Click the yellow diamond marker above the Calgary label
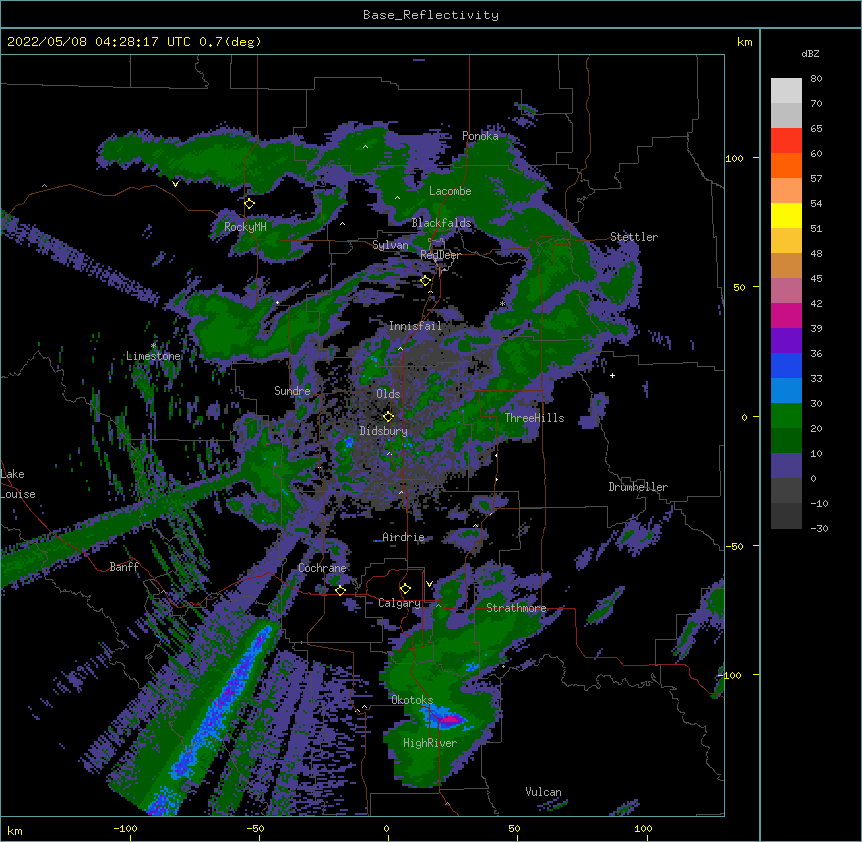The height and width of the screenshot is (842, 862). click(x=405, y=589)
